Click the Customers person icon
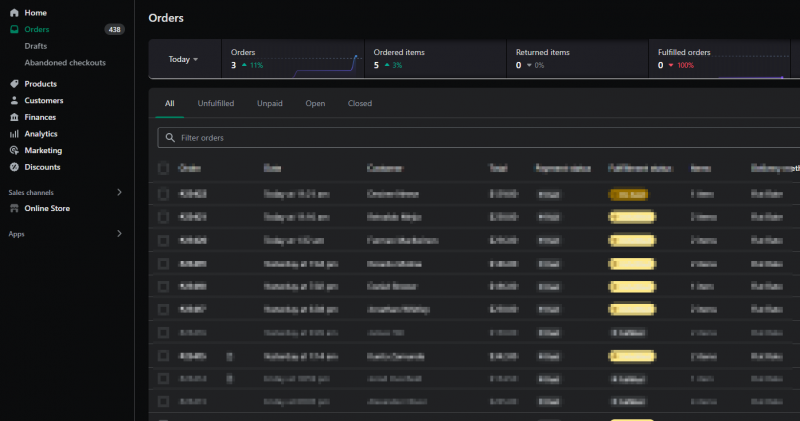 14,101
